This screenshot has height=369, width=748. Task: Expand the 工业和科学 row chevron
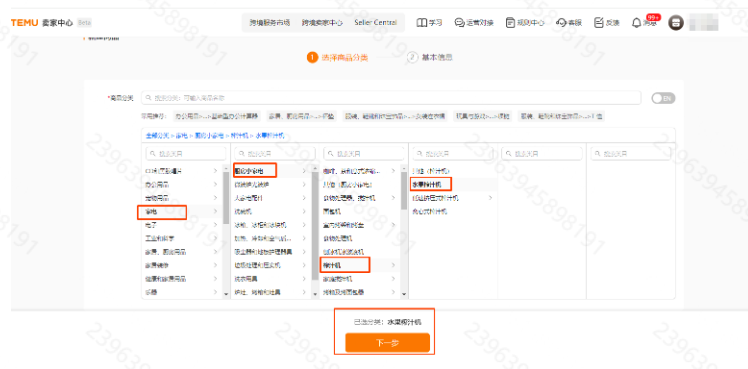click(216, 238)
